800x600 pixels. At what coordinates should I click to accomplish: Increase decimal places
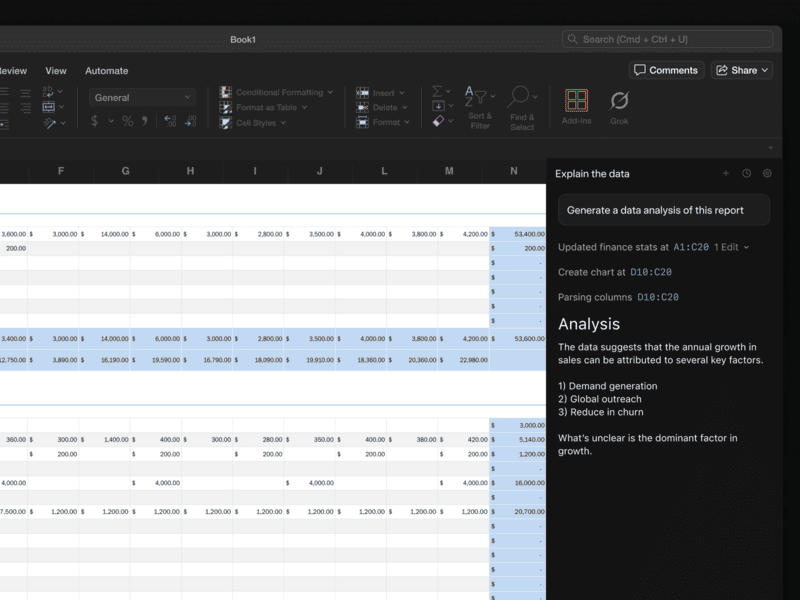click(170, 121)
